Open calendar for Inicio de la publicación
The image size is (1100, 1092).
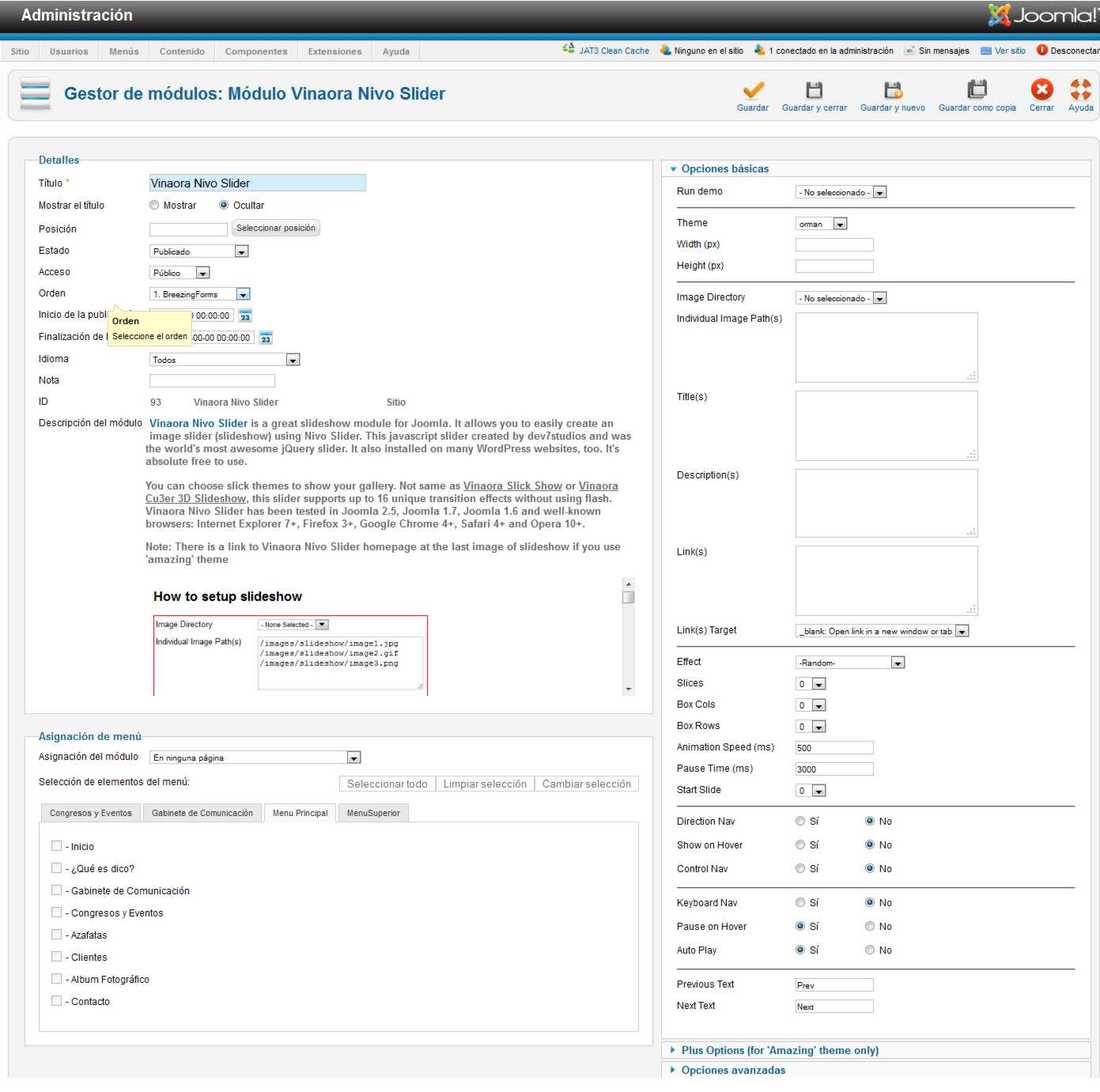click(x=245, y=316)
